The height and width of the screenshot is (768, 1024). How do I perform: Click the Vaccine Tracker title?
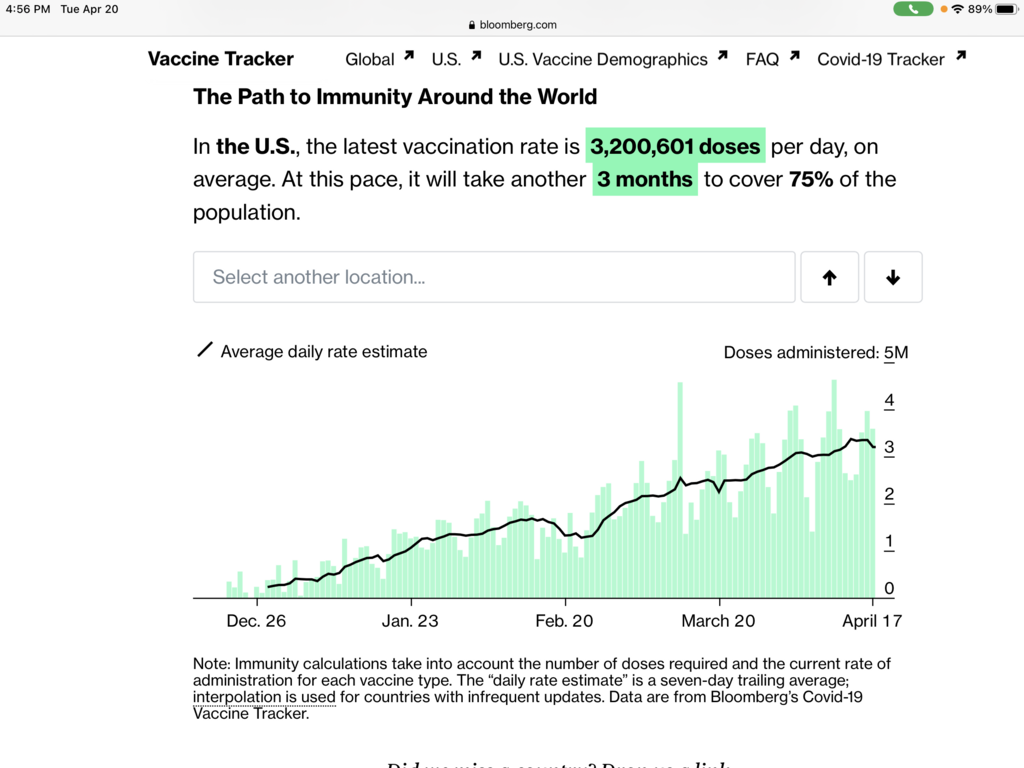[x=221, y=59]
